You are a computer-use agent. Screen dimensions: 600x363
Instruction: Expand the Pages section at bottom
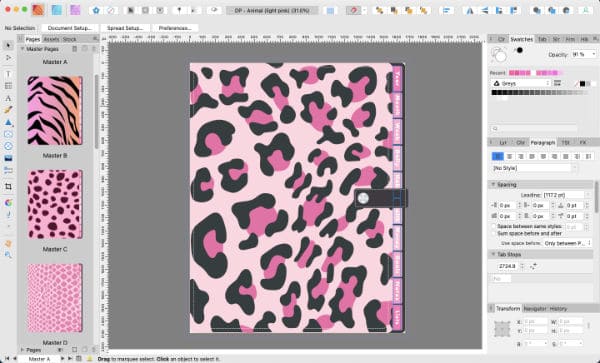[x=22, y=350]
